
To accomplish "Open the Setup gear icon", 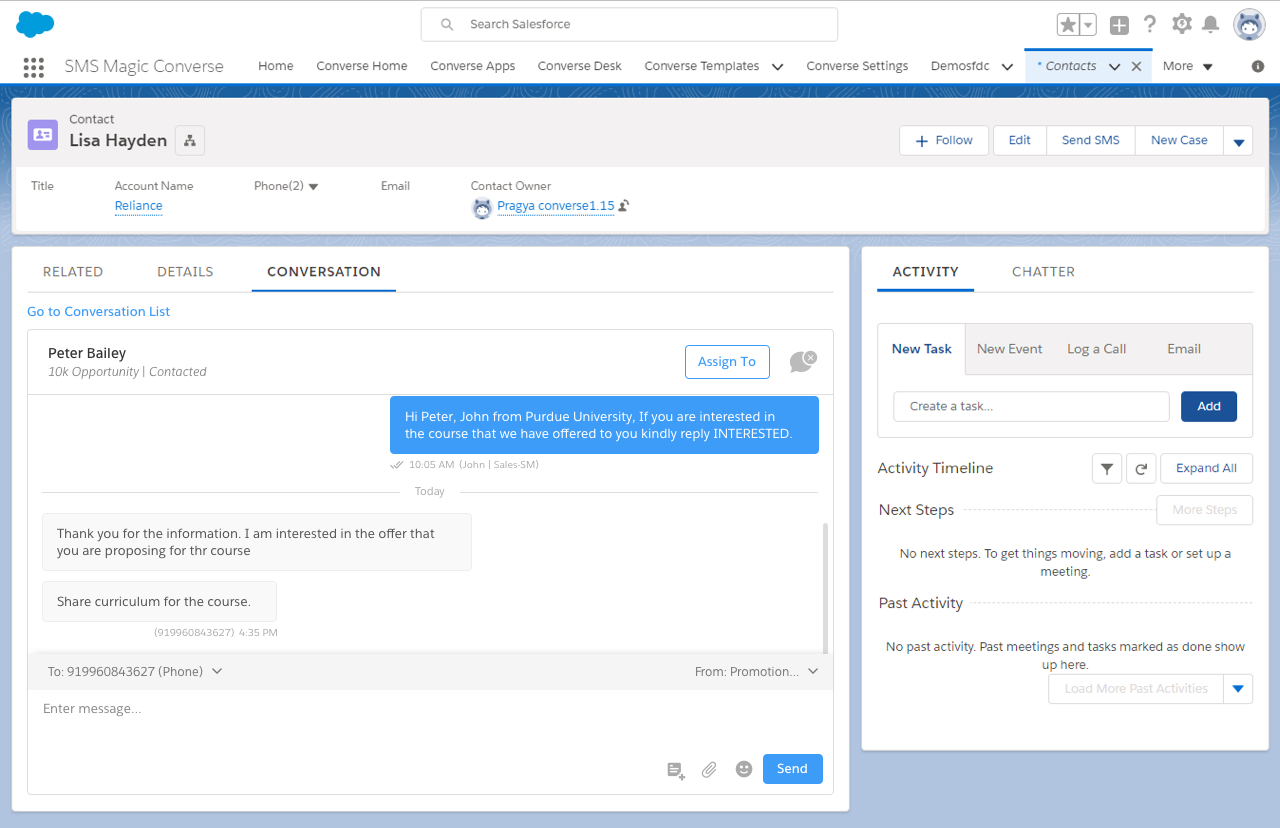I will point(1181,24).
